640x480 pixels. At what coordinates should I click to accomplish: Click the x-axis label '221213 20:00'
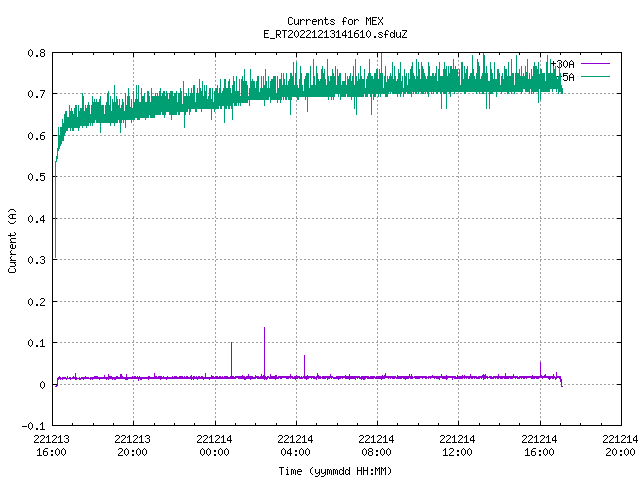click(132, 446)
